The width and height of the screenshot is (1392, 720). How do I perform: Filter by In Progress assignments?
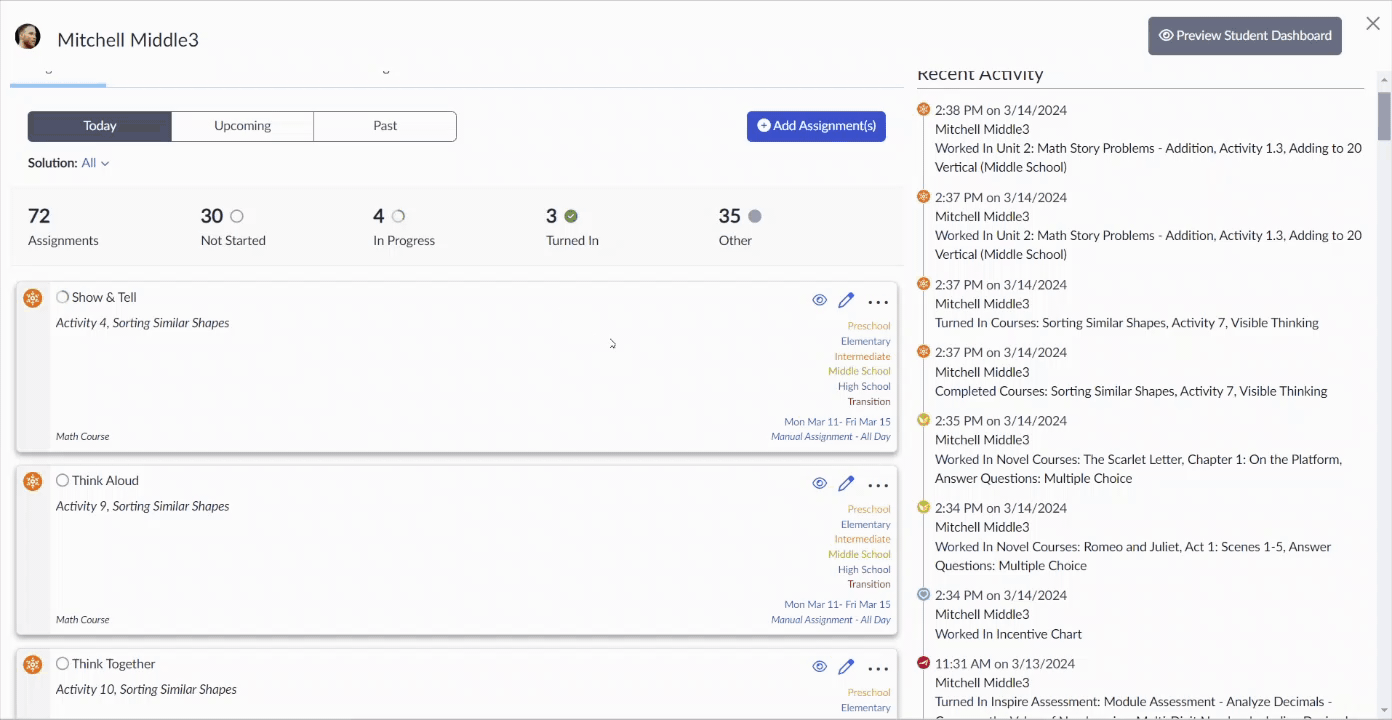pyautogui.click(x=404, y=227)
